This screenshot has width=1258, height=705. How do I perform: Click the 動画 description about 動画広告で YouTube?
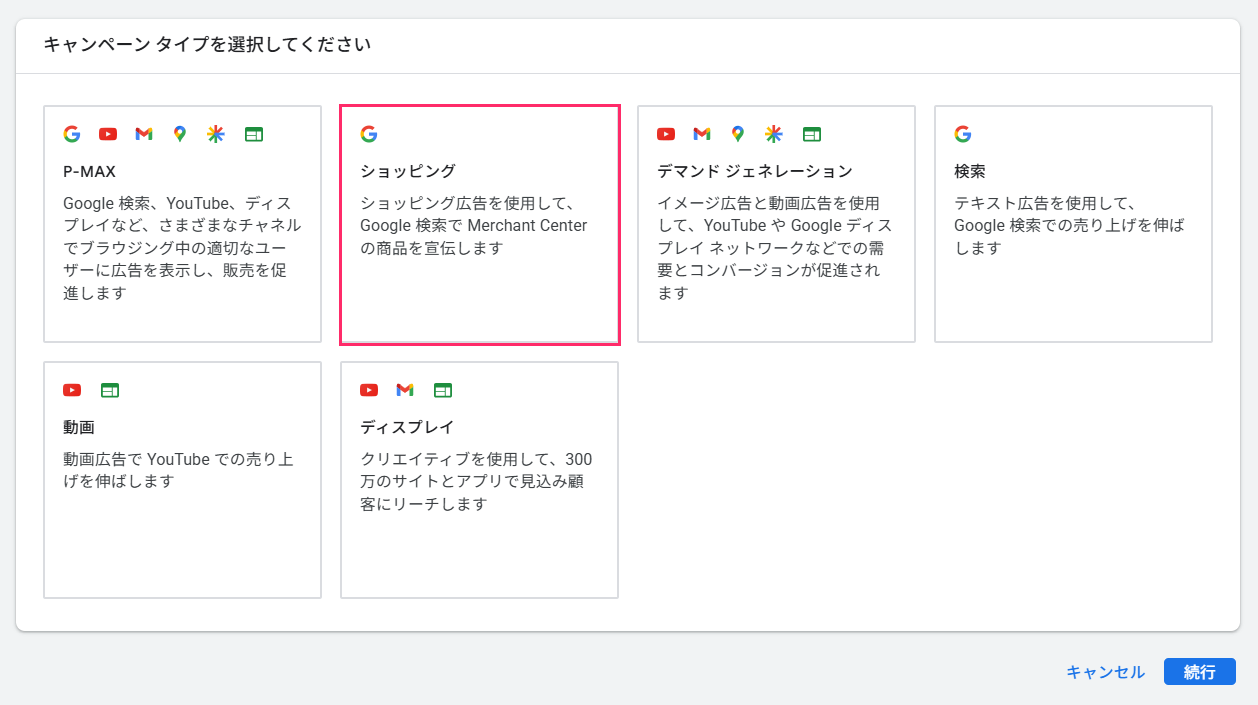(x=178, y=471)
